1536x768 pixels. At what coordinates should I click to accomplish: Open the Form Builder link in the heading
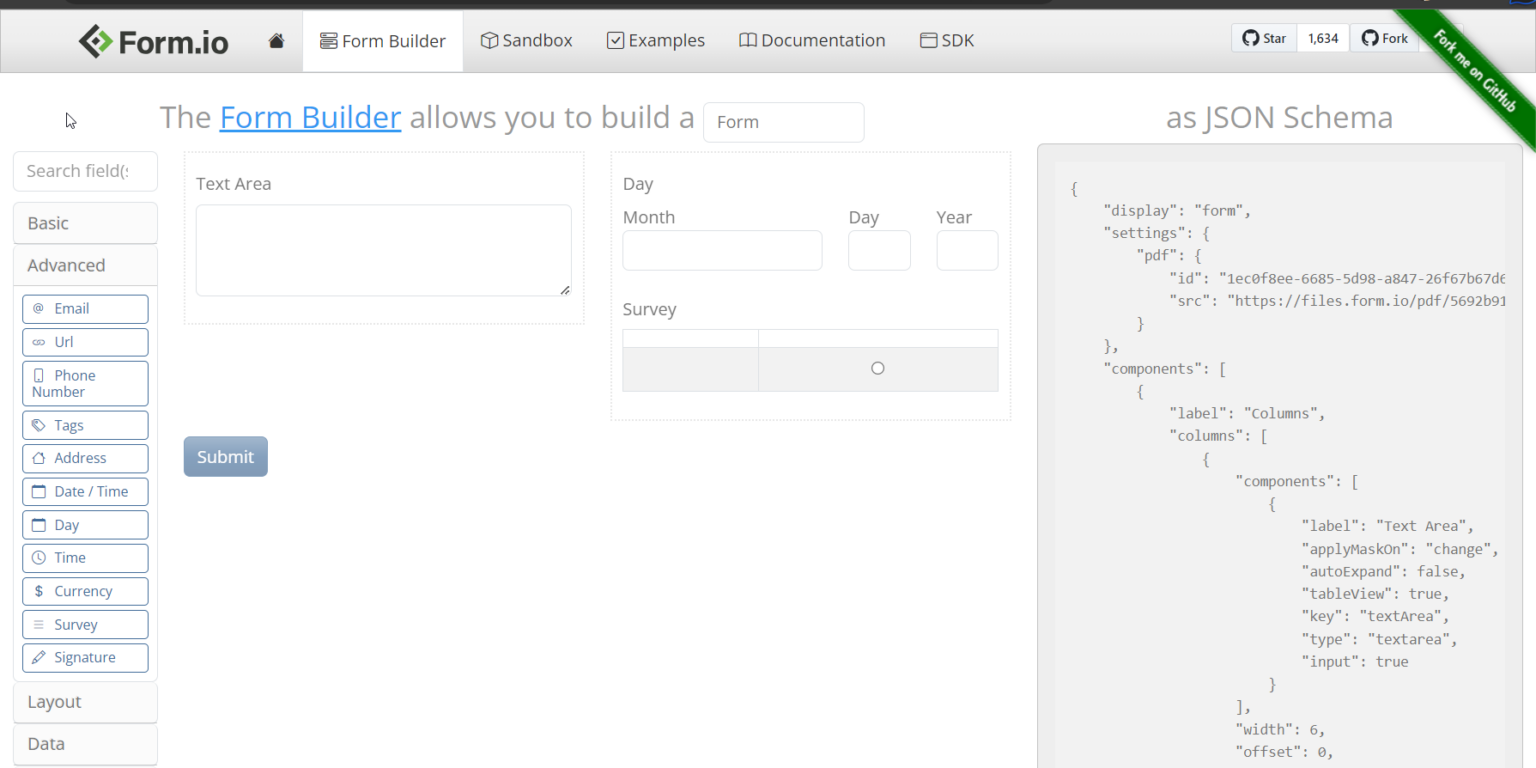click(x=310, y=117)
